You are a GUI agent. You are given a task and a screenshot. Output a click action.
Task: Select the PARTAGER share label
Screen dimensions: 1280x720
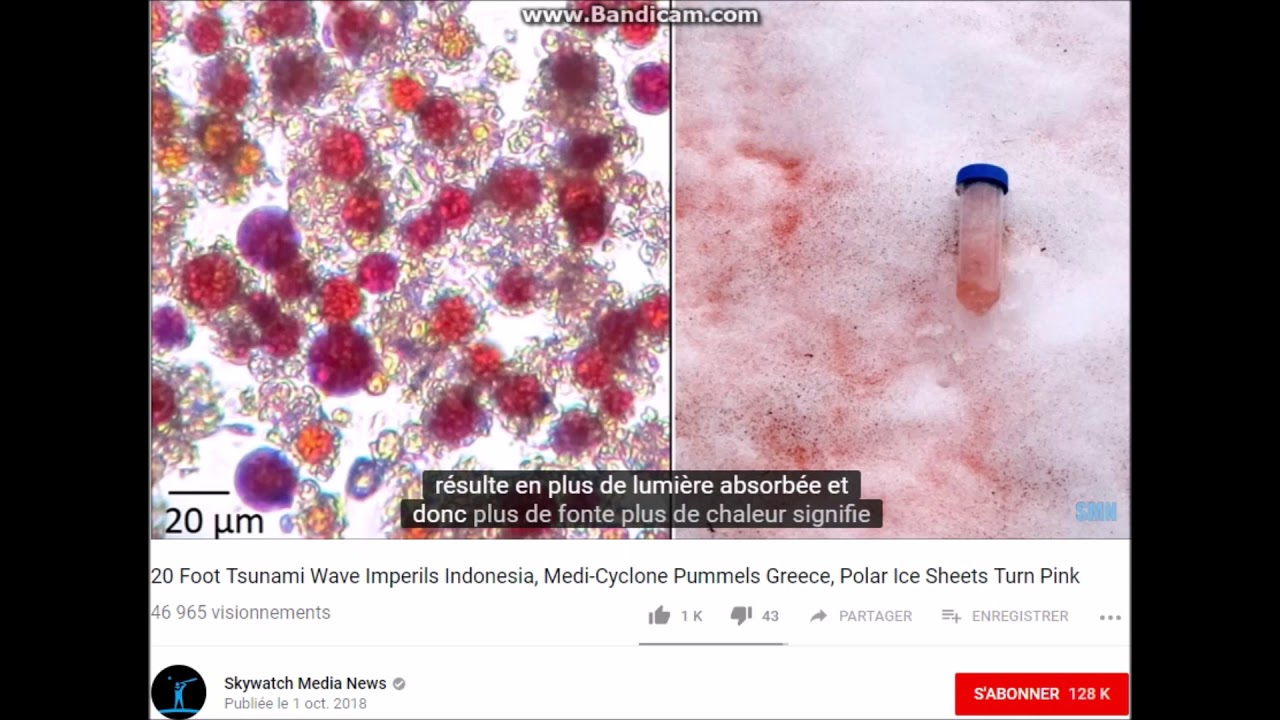pos(875,616)
